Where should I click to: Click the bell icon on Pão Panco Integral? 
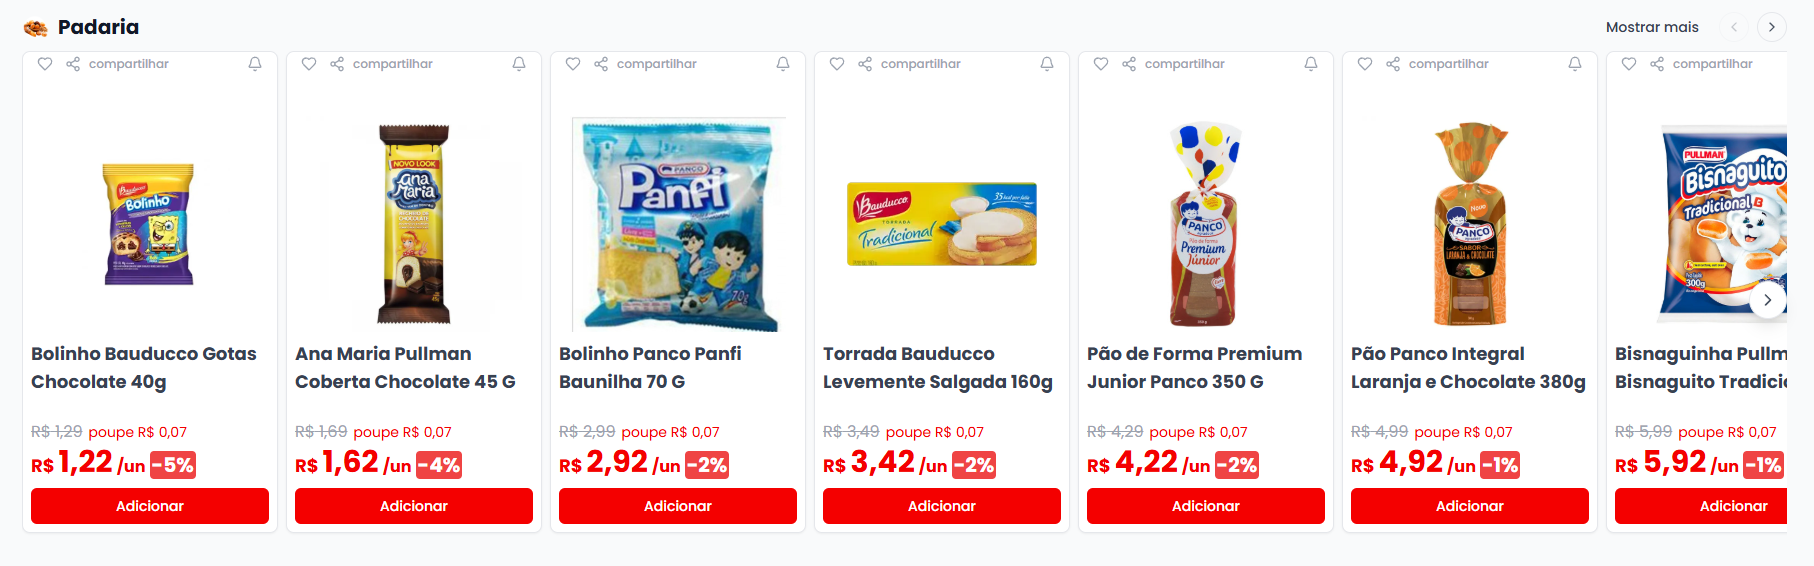(x=1575, y=64)
